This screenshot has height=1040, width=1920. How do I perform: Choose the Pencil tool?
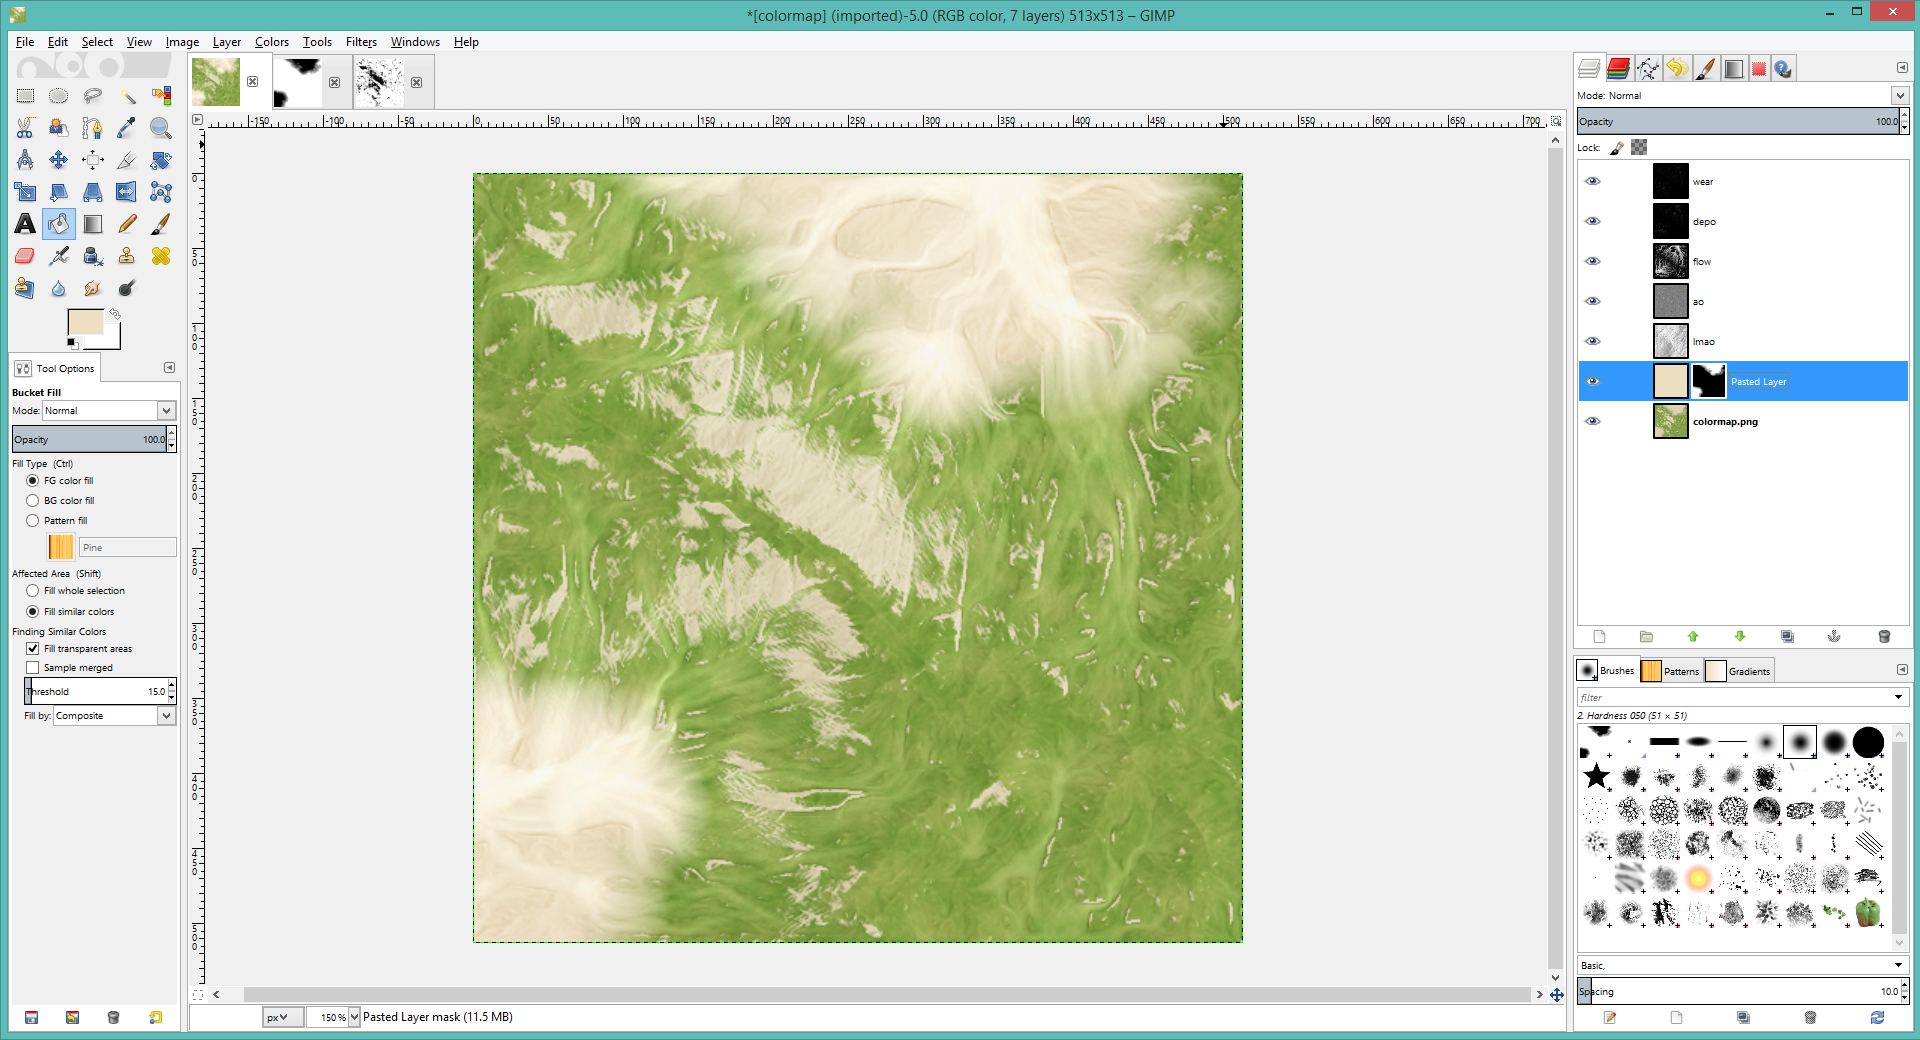[127, 224]
